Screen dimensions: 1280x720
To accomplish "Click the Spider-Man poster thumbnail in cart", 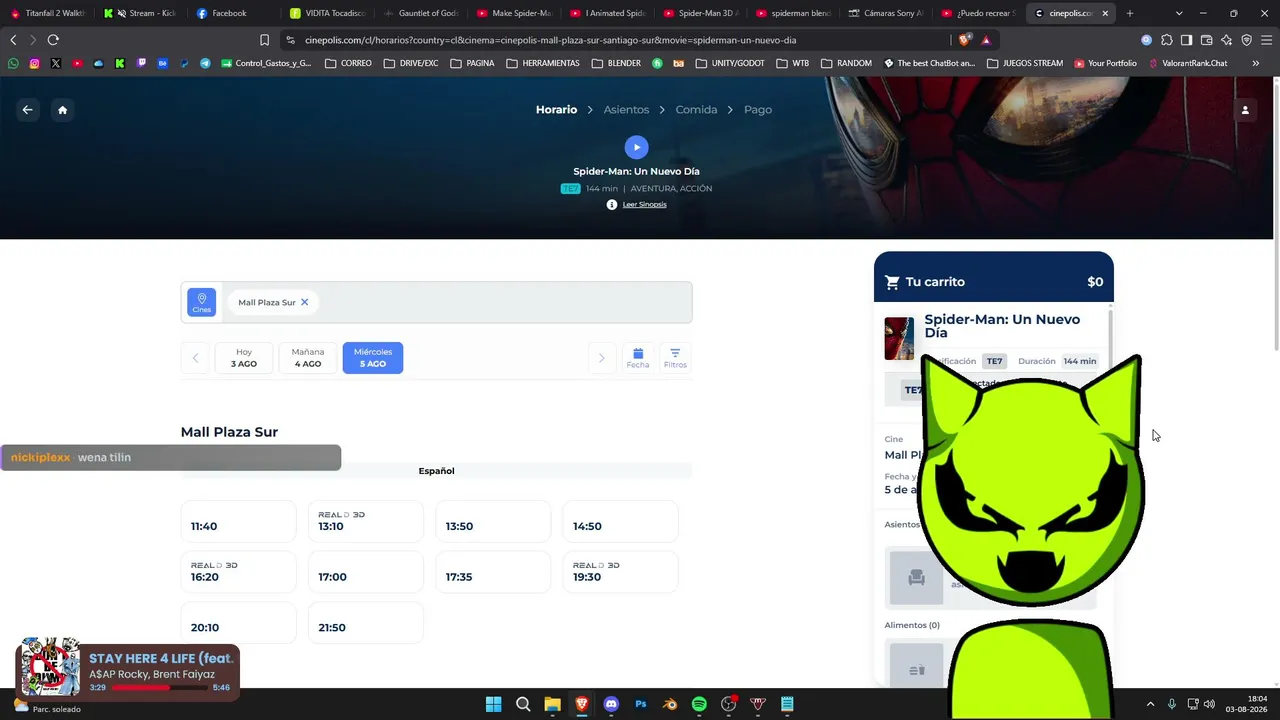I will [899, 338].
